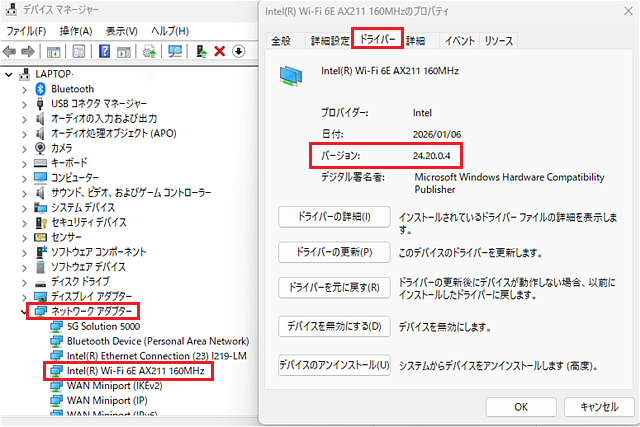Expand the システム デバイス category
This screenshot has height=427, width=640.
(x=24, y=209)
